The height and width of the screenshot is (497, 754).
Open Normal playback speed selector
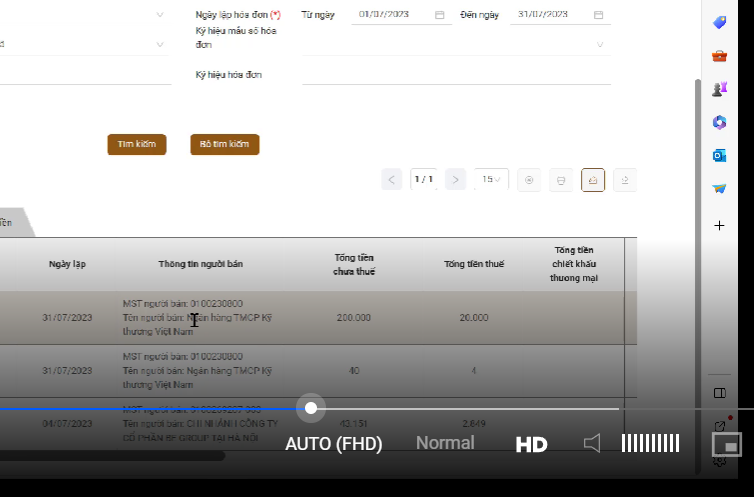click(x=445, y=443)
